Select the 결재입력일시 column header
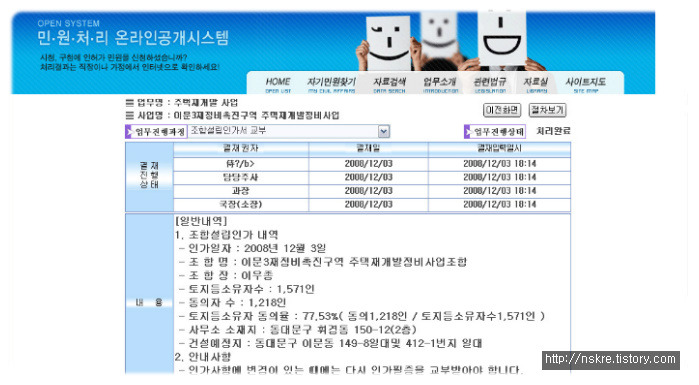The width and height of the screenshot is (699, 385). coord(499,148)
